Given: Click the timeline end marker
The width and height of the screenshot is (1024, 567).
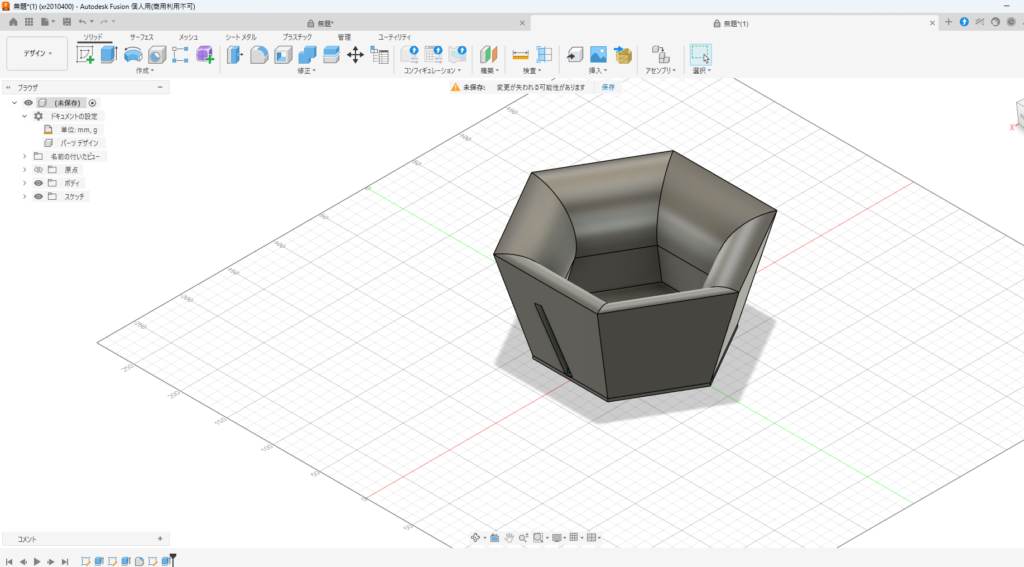Looking at the screenshot, I should pos(173,559).
